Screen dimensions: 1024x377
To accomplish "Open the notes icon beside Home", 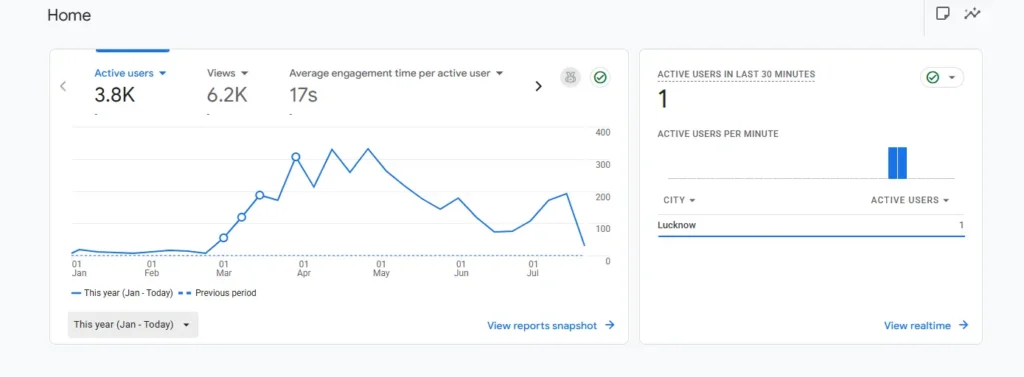I will 942,14.
